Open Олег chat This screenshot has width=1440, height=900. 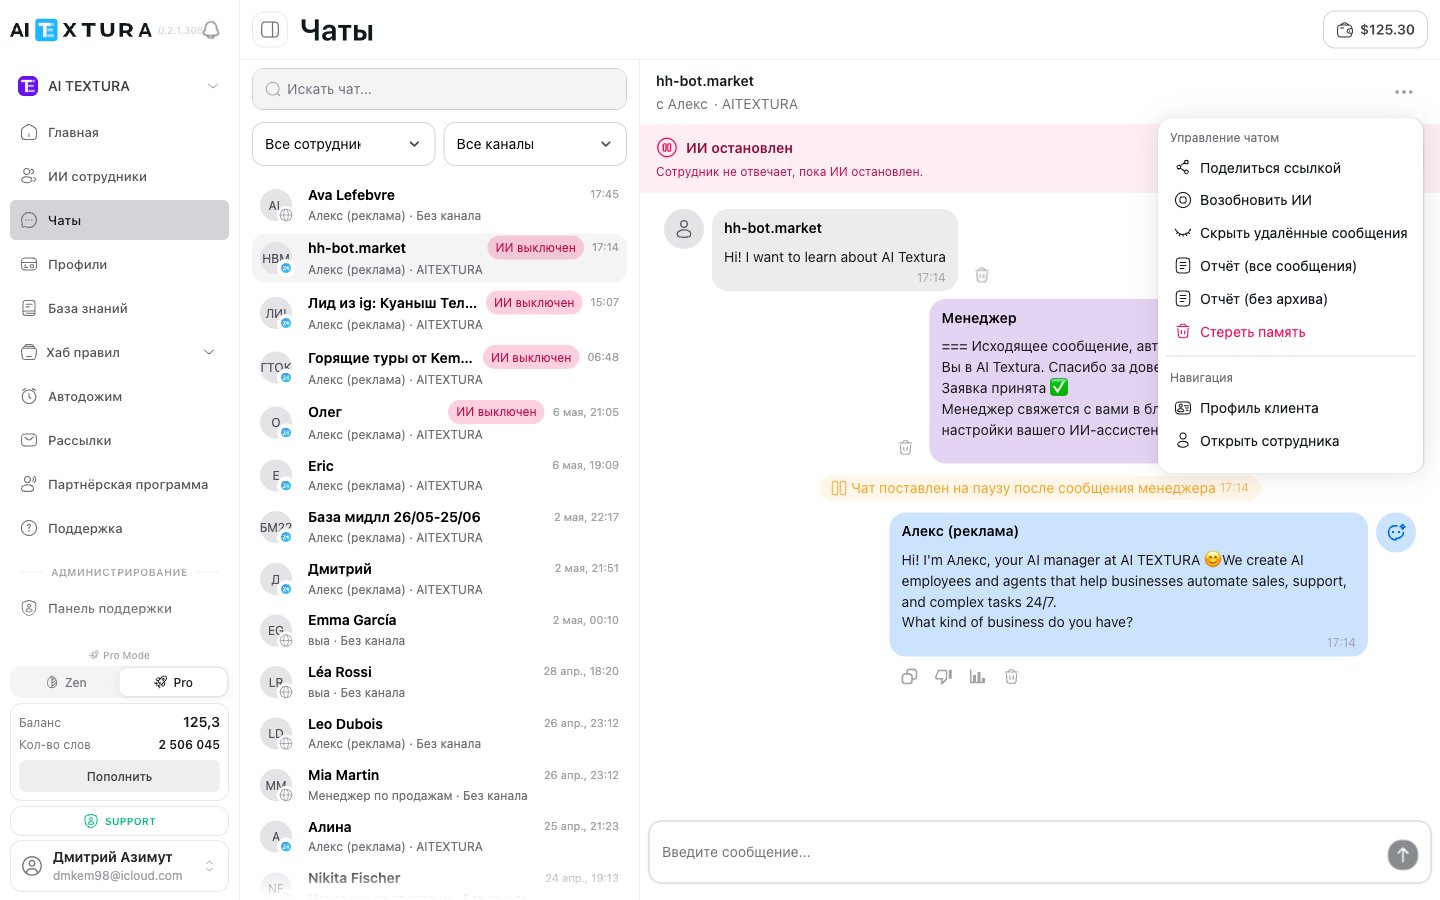(x=439, y=423)
